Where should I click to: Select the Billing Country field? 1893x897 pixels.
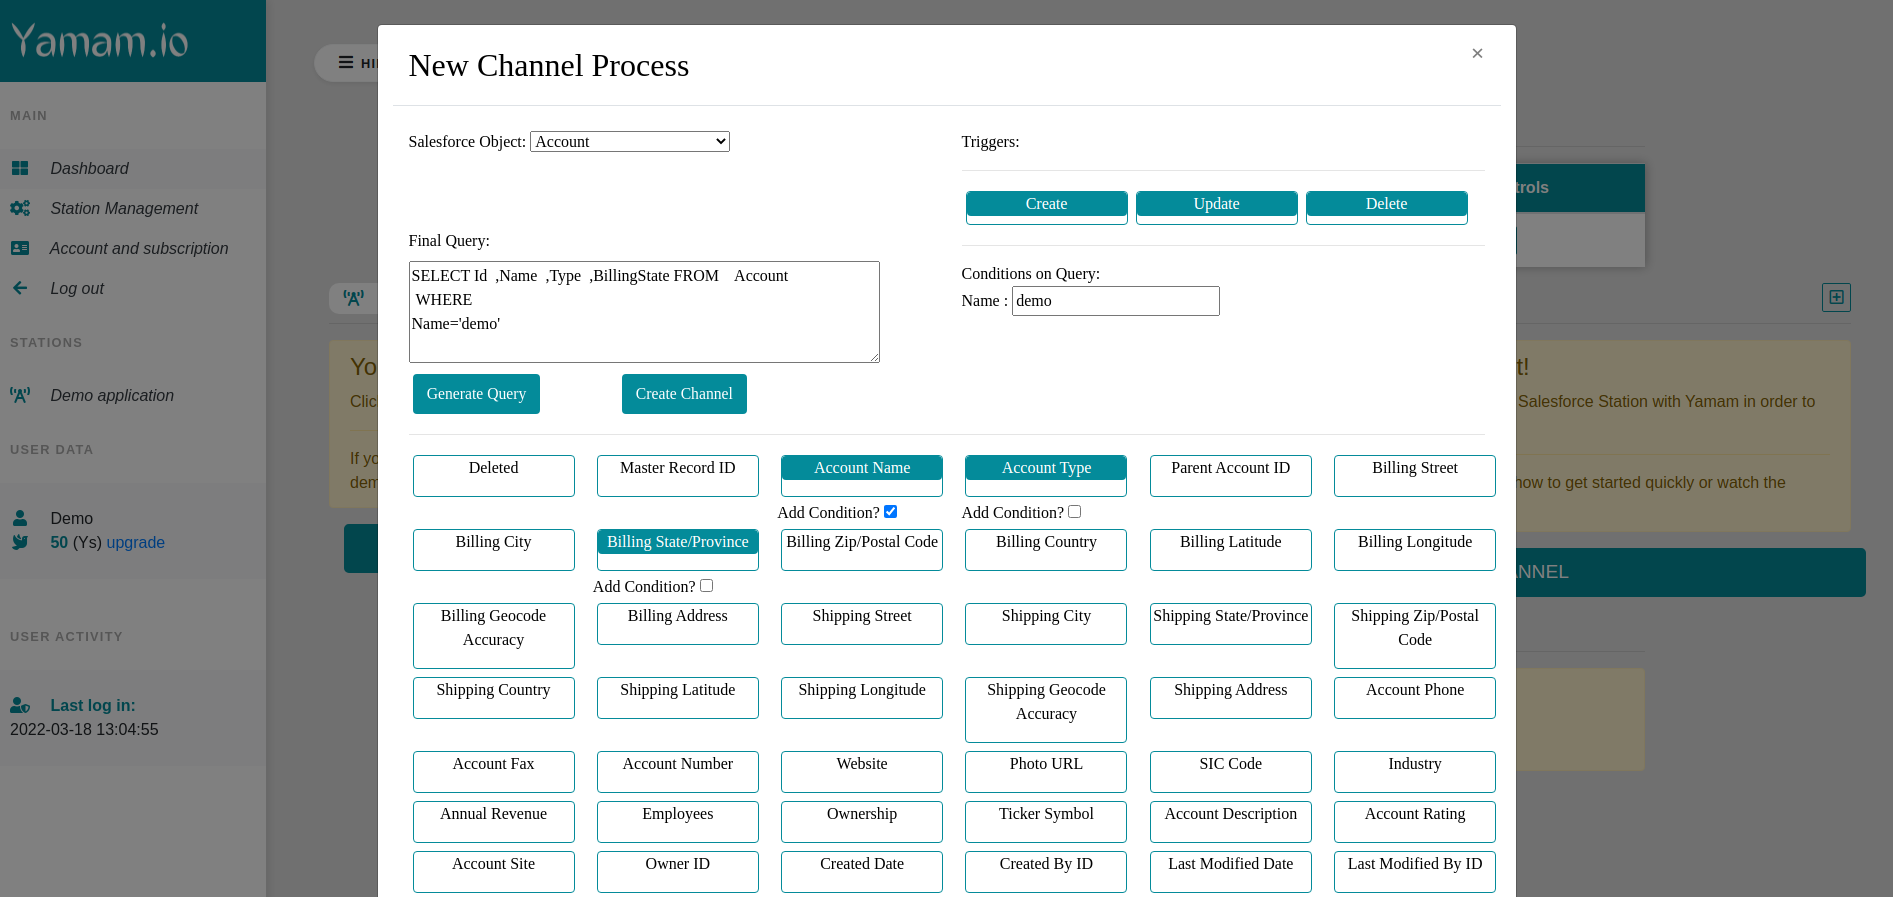point(1046,549)
